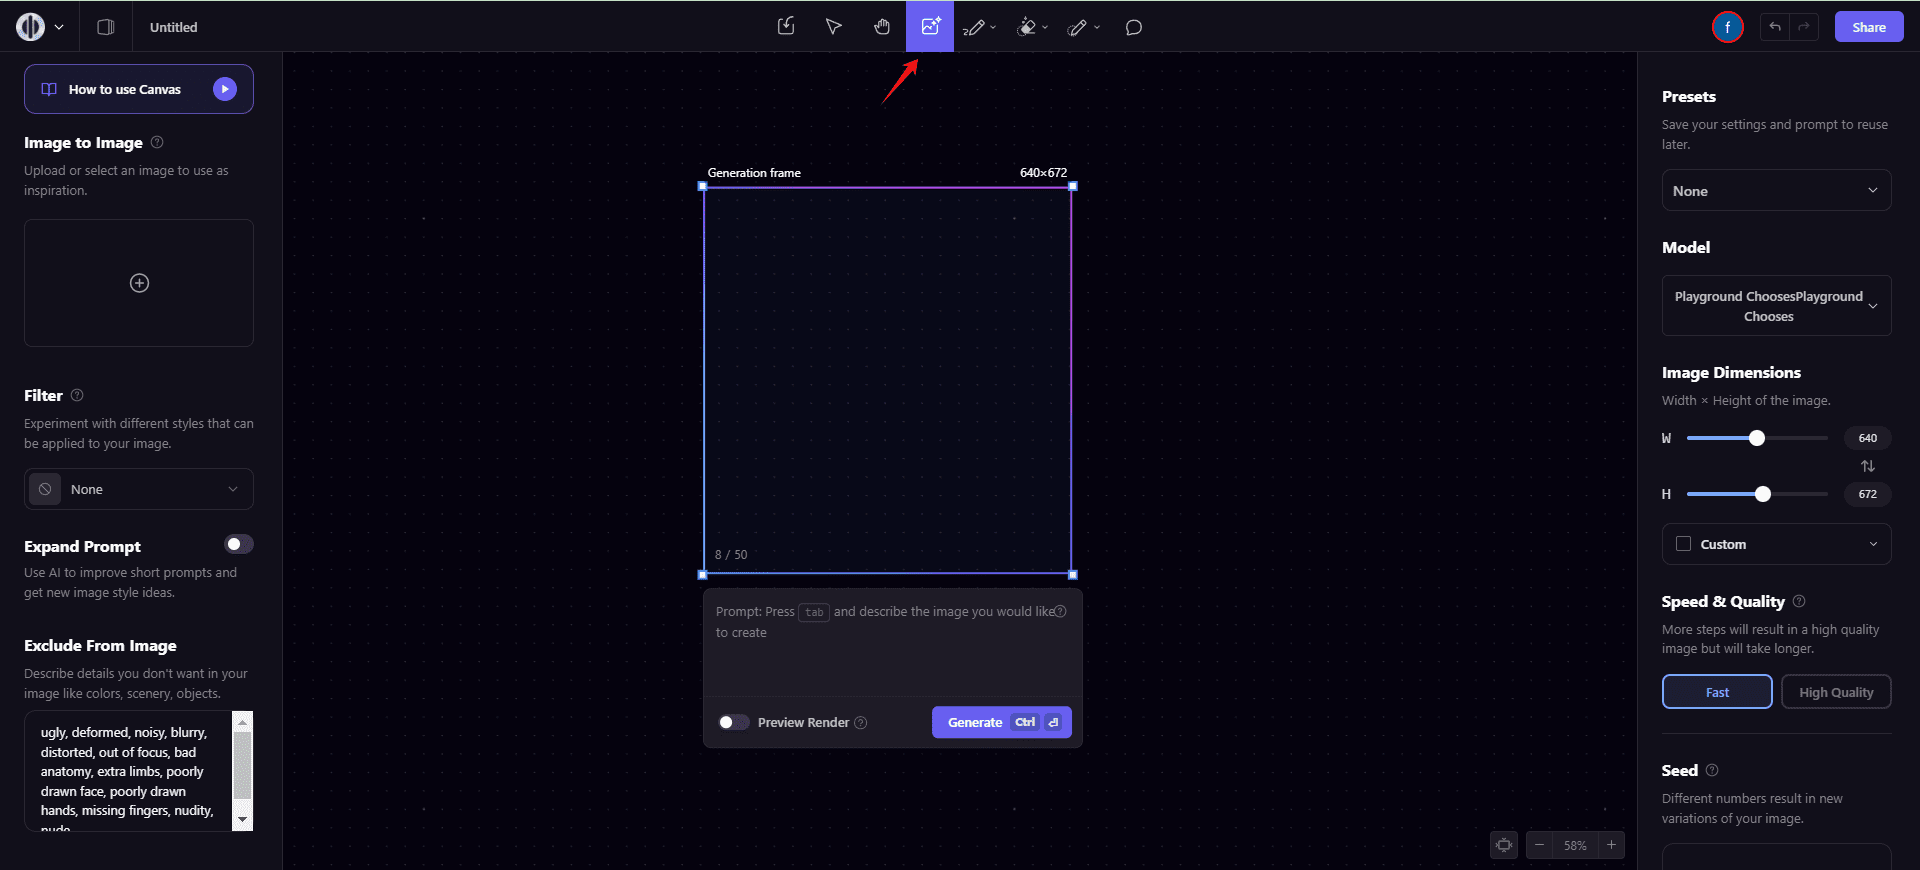Click the undo arrow button

(1775, 27)
